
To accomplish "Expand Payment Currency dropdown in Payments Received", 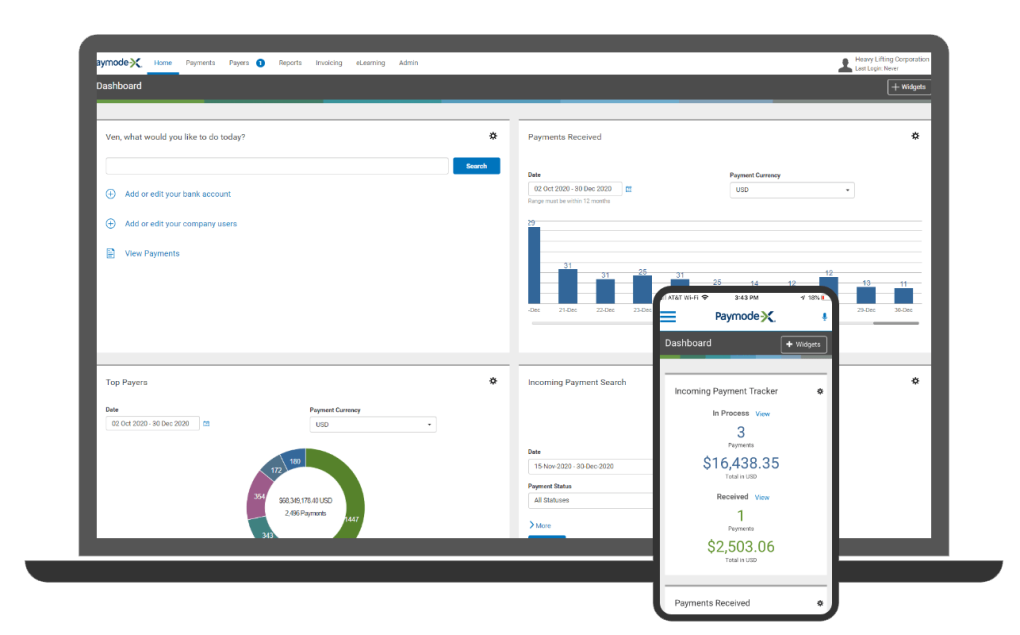I will pos(791,190).
